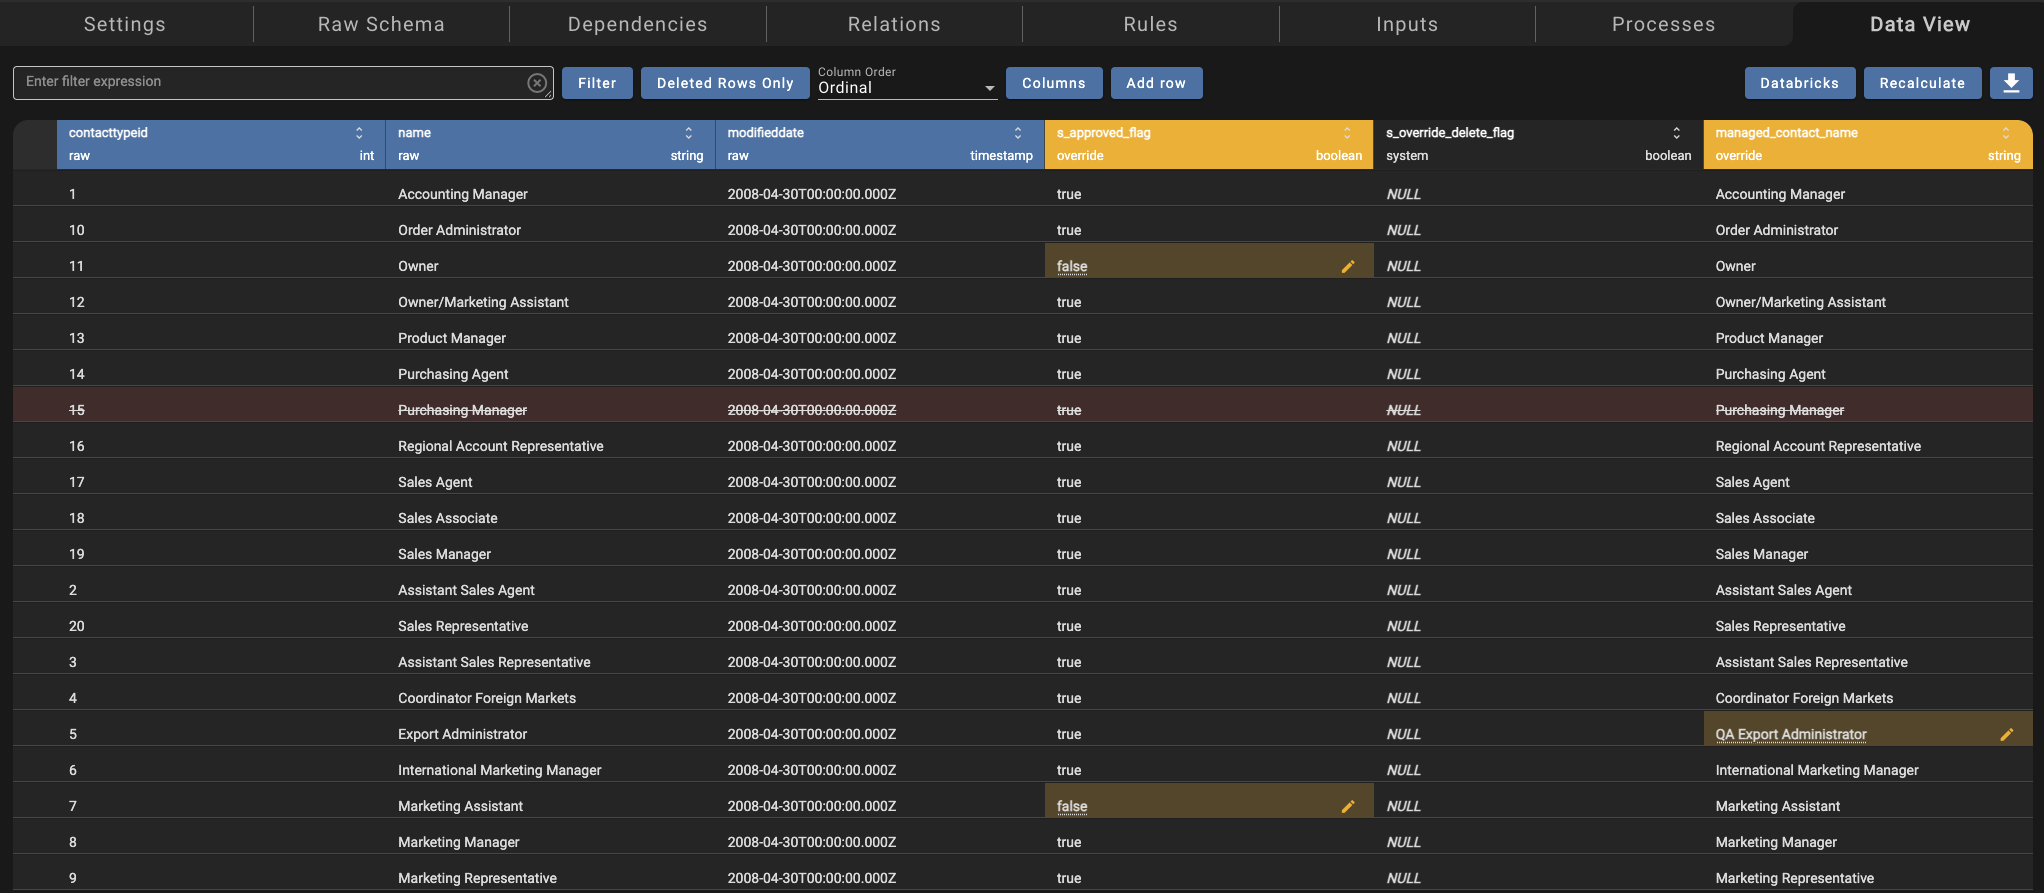Clear the filter expression with the X icon
The height and width of the screenshot is (893, 2044).
[x=537, y=83]
